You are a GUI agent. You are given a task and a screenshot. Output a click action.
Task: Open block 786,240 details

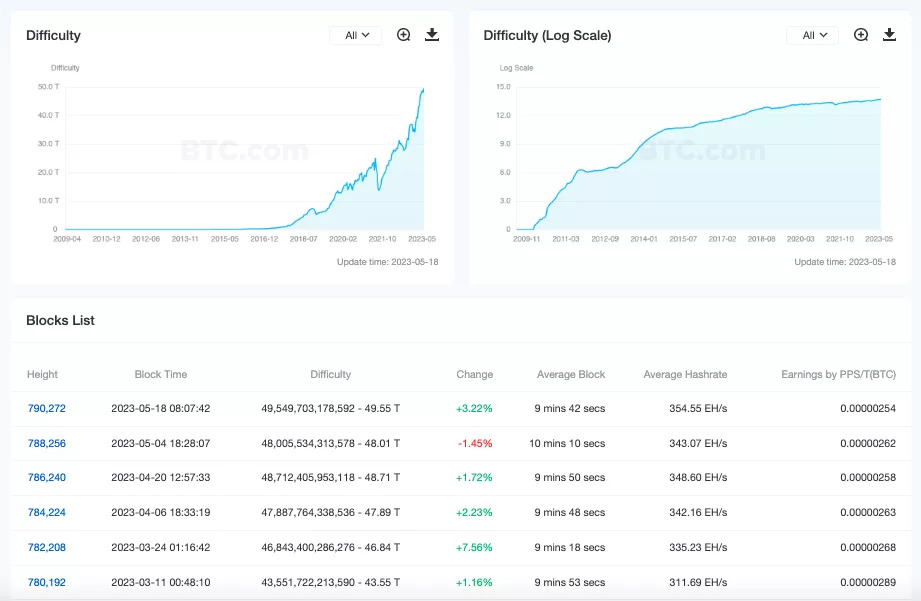47,478
